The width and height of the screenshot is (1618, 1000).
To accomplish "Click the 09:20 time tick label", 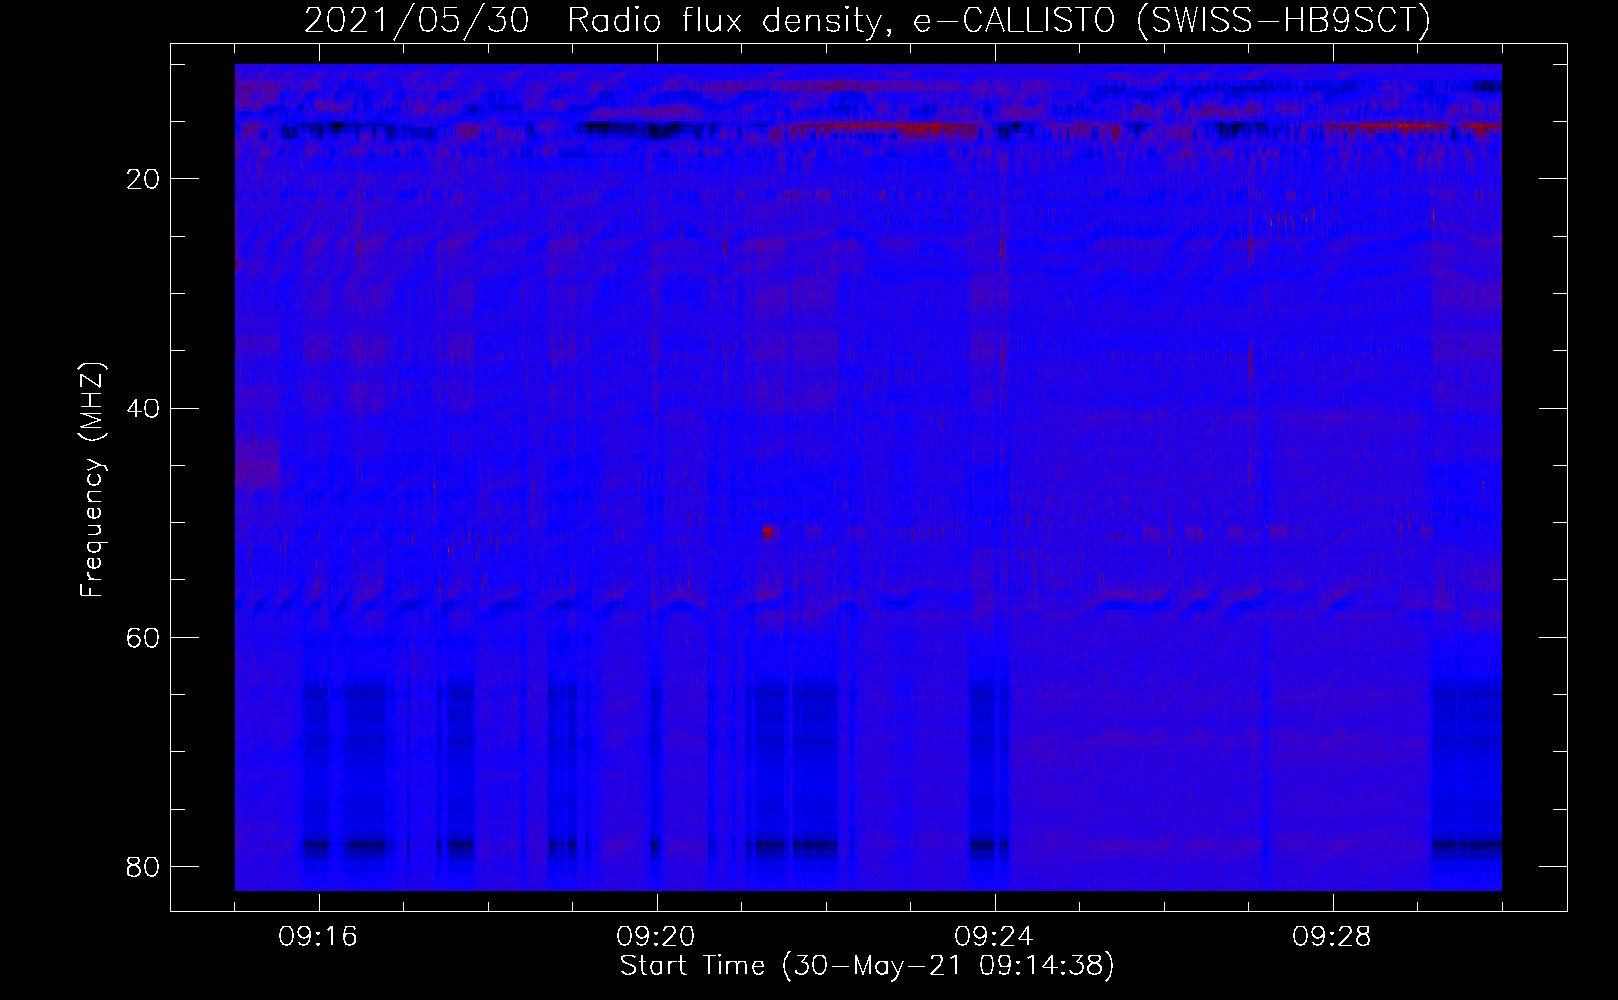I will 657,938.
